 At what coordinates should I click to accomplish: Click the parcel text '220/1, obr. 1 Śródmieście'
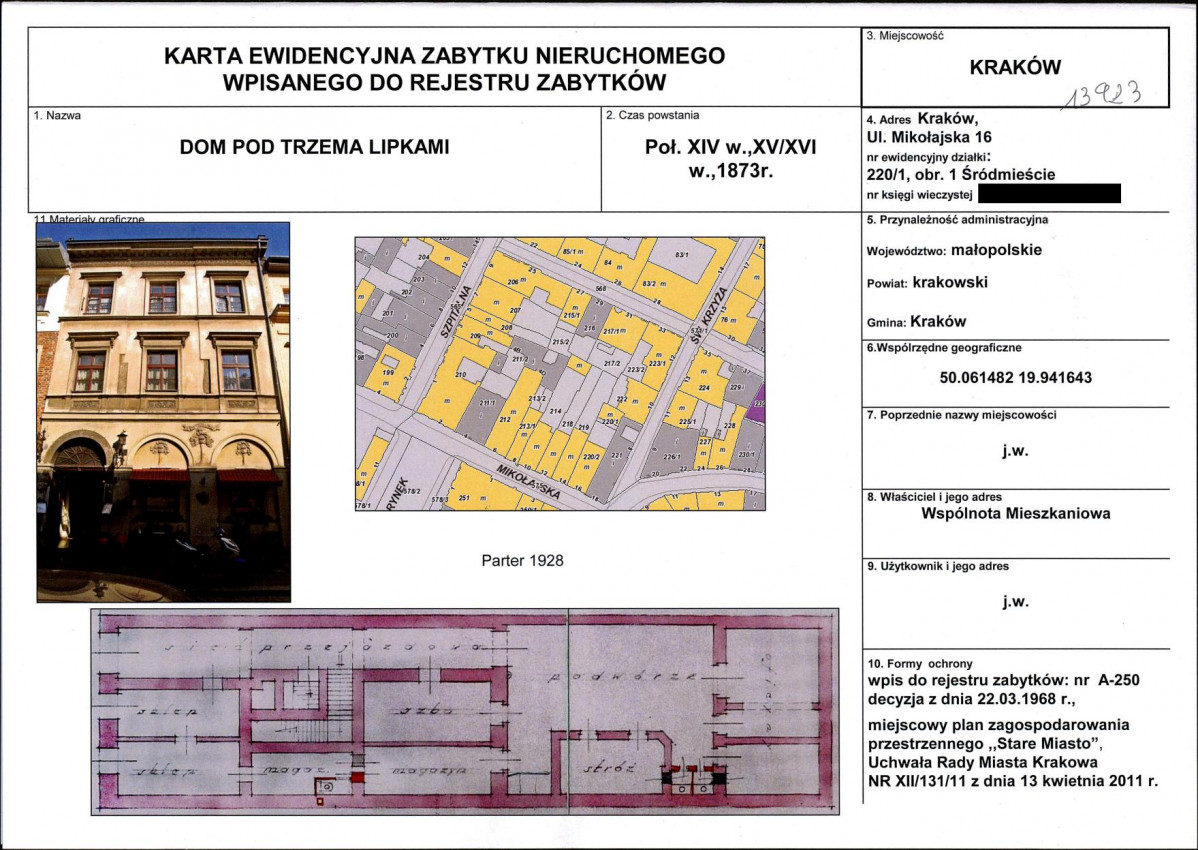pos(961,174)
